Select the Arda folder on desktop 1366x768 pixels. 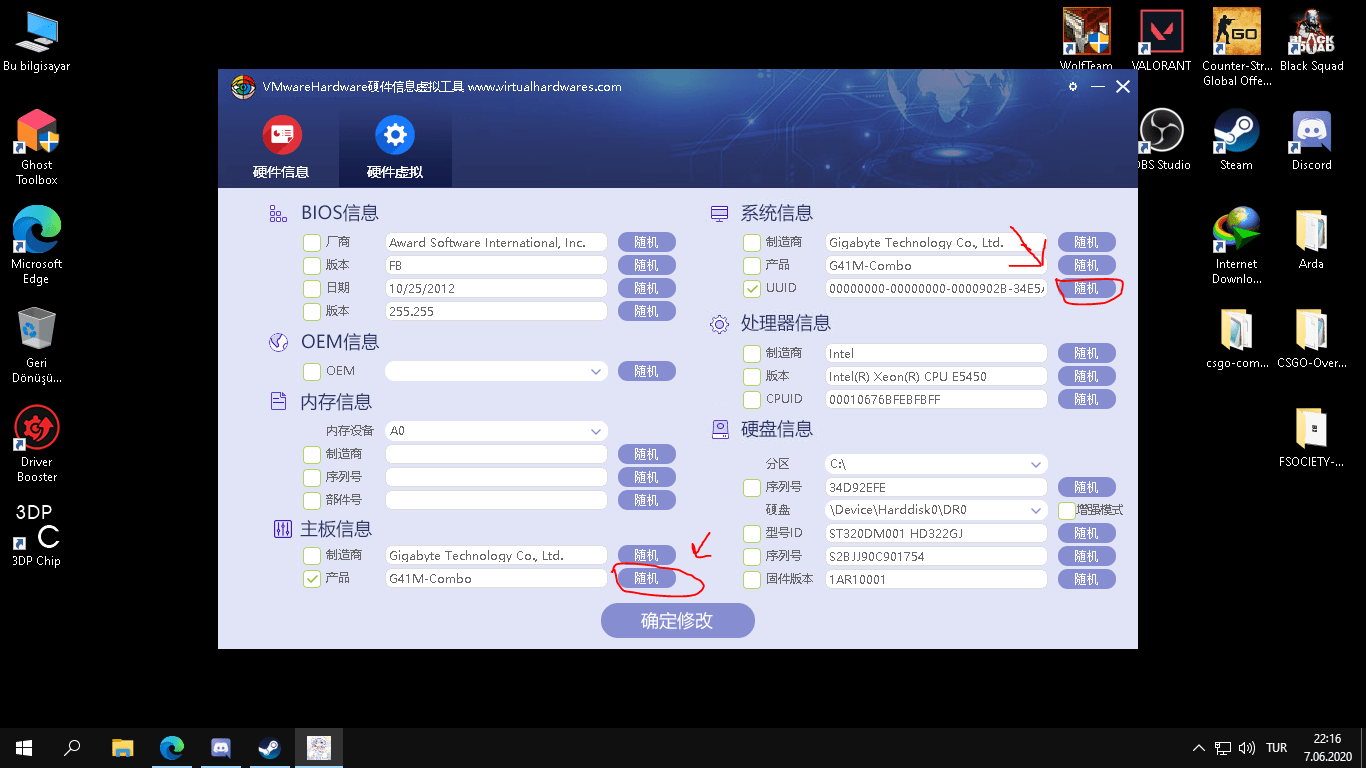pos(1311,239)
